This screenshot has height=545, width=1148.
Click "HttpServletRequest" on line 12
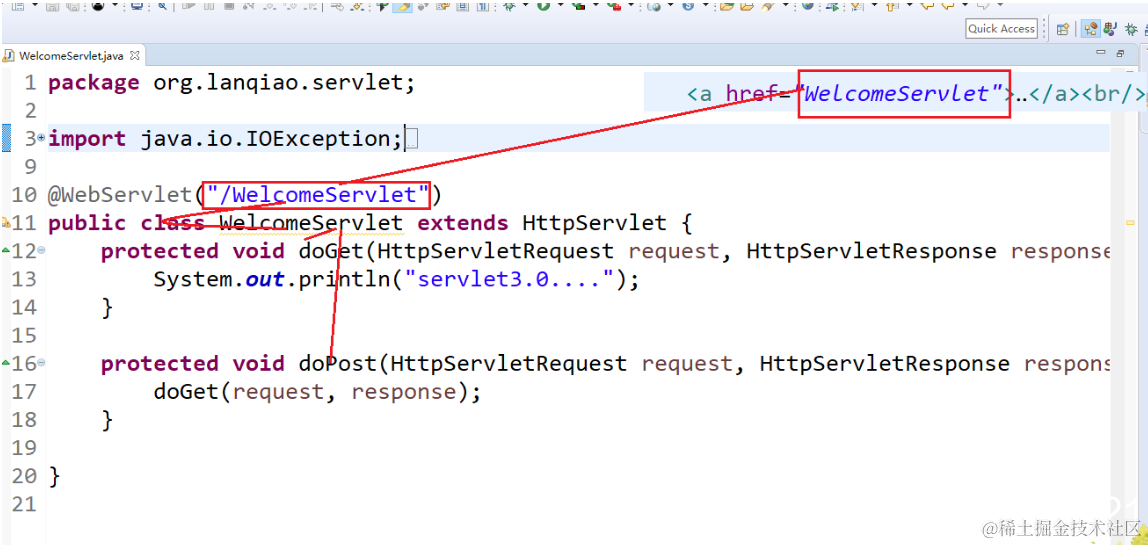(x=496, y=251)
